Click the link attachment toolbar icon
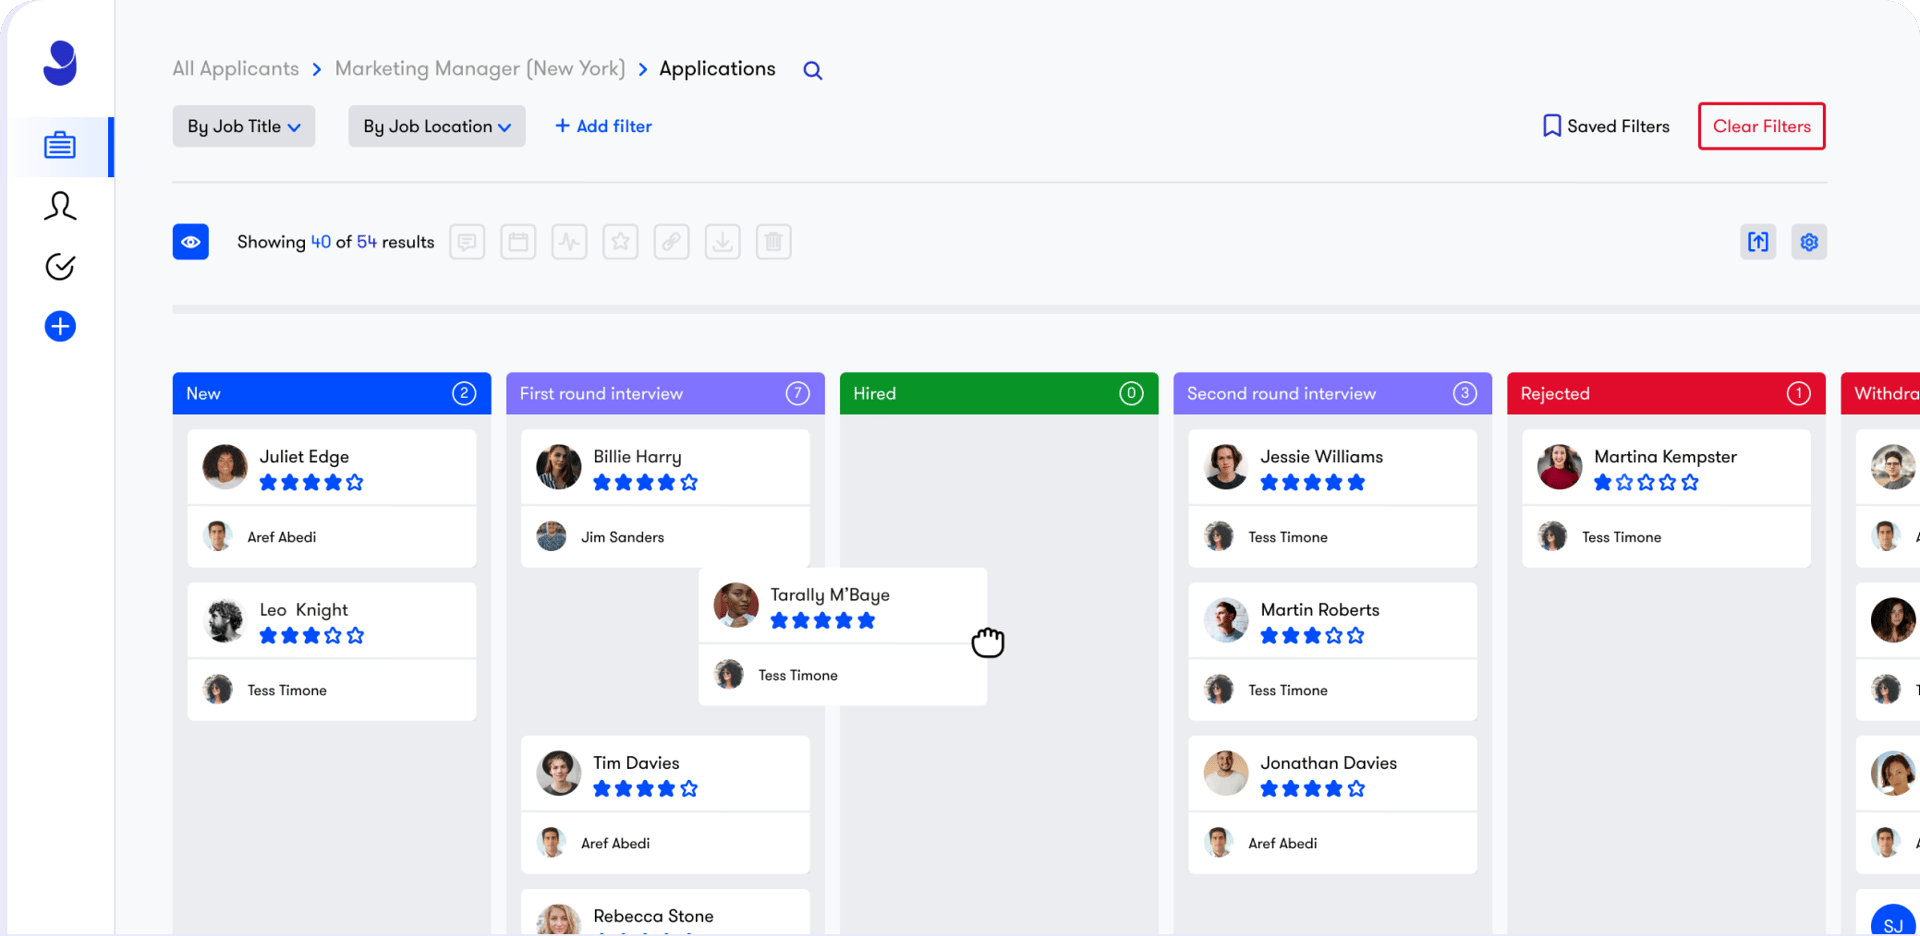 [x=672, y=242]
